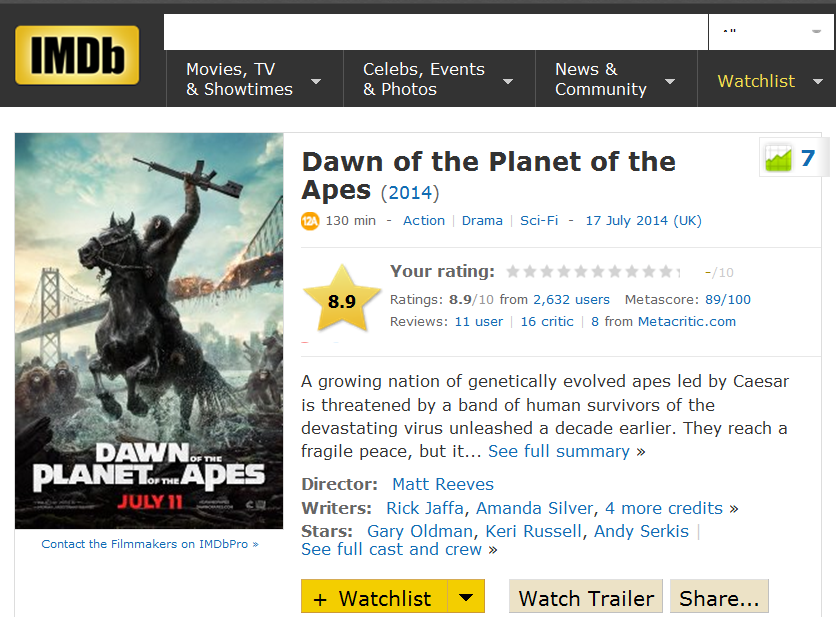Expand the search category dropdown
The image size is (836, 620).
pyautogui.click(x=771, y=32)
